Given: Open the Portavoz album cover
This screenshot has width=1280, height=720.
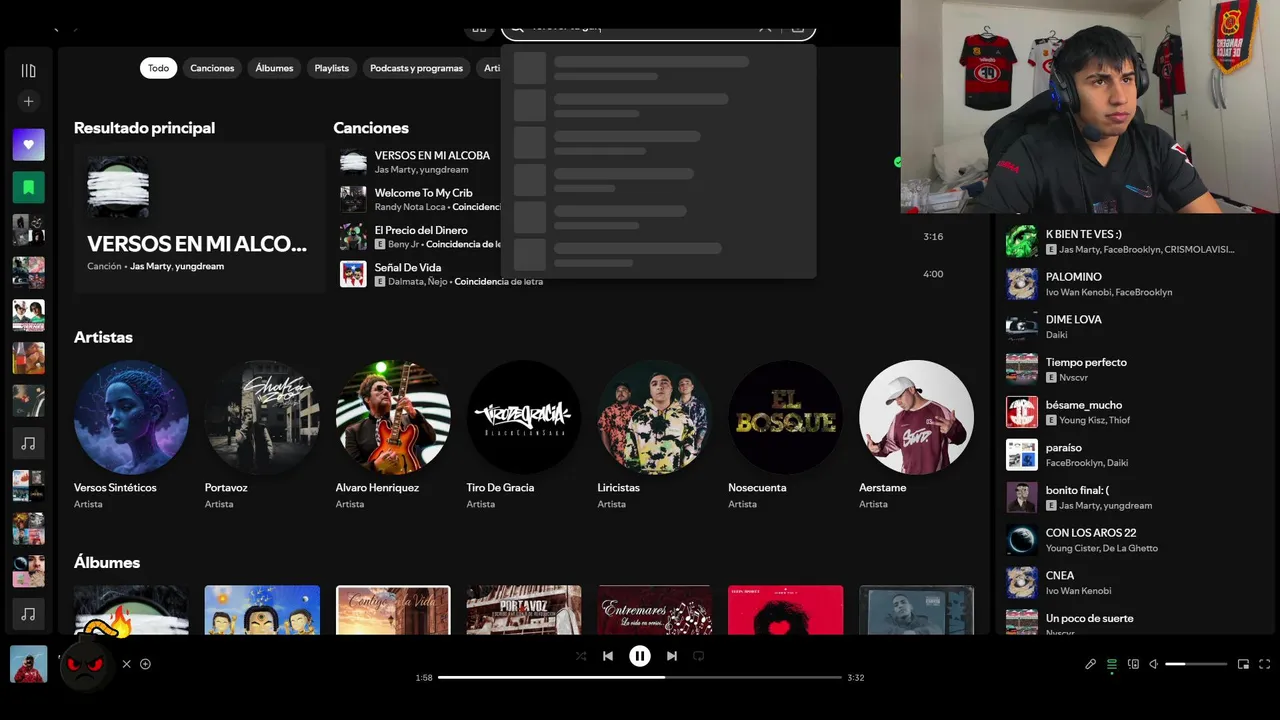Looking at the screenshot, I should pos(524,610).
